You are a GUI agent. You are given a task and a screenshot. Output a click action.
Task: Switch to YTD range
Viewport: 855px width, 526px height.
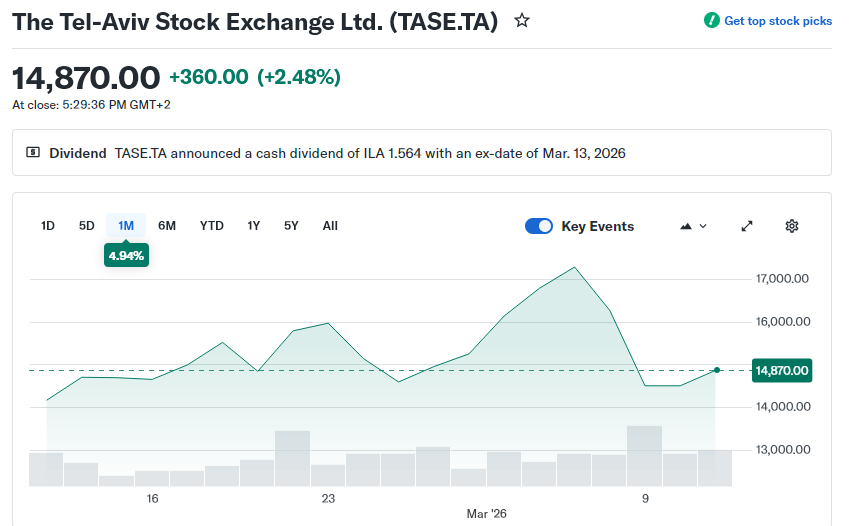(x=212, y=226)
